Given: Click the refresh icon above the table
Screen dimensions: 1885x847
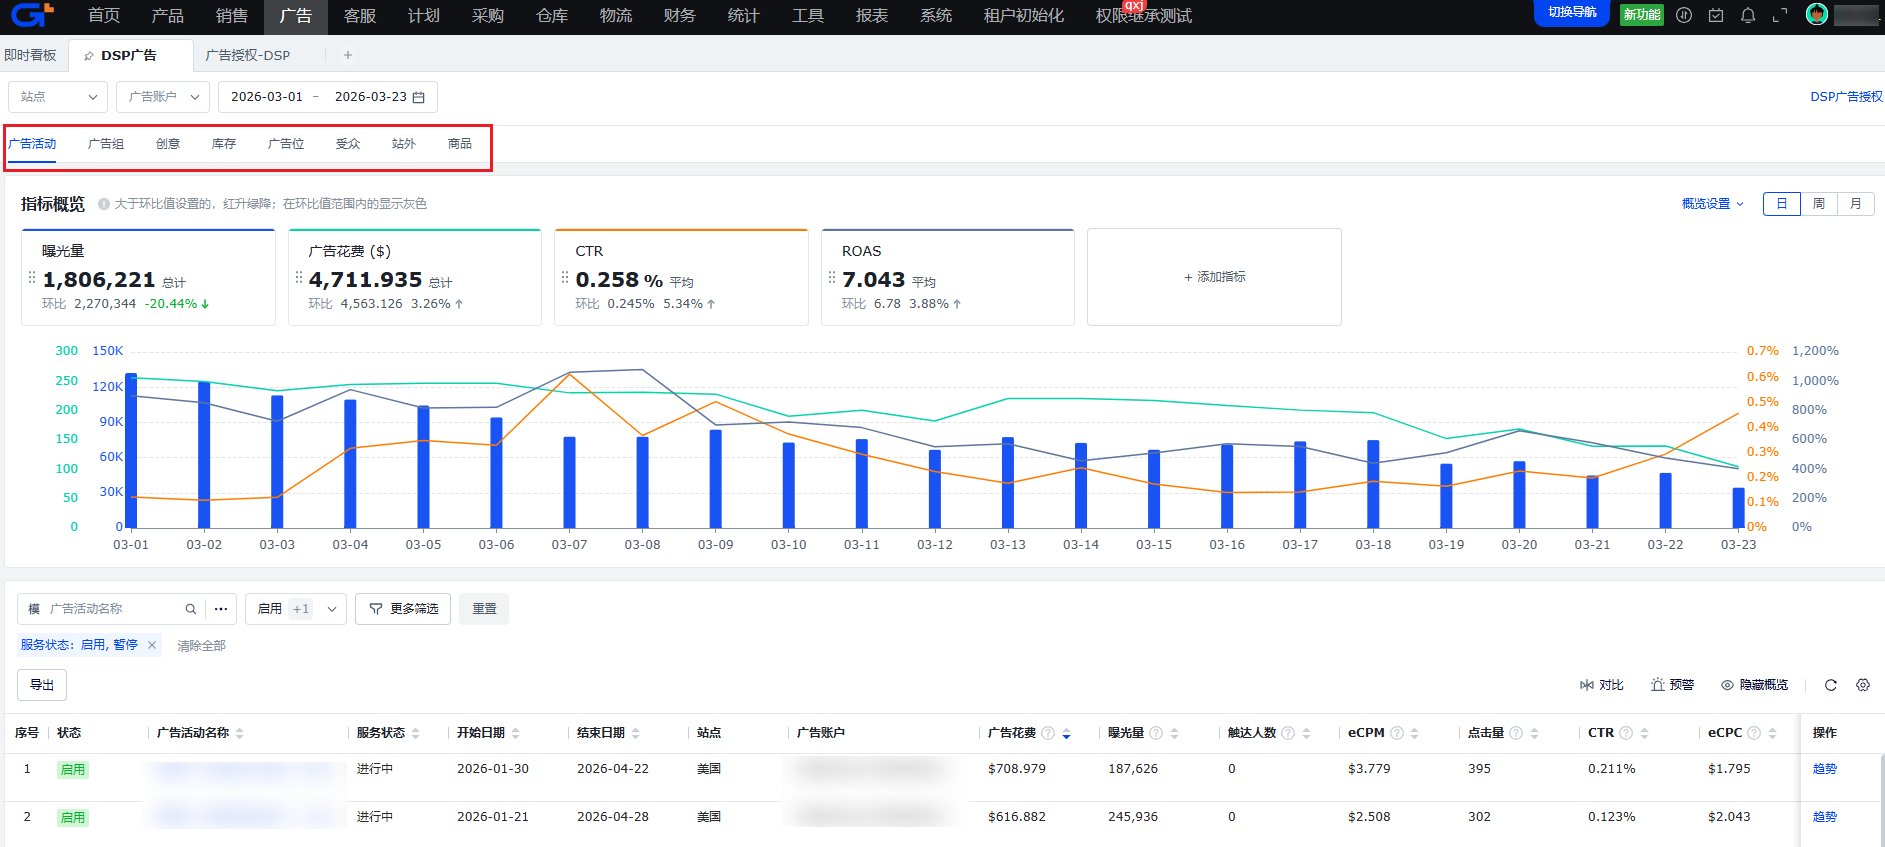Looking at the screenshot, I should tap(1831, 685).
